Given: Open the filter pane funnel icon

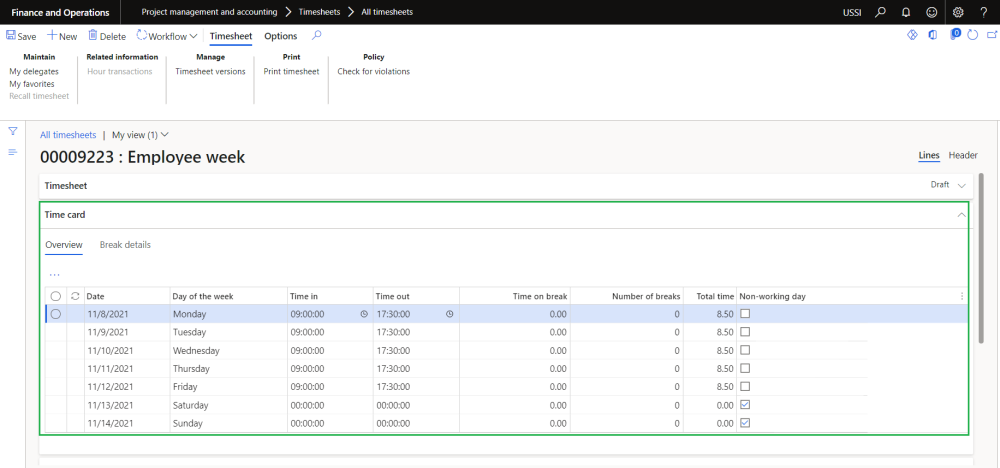Looking at the screenshot, I should [13, 131].
